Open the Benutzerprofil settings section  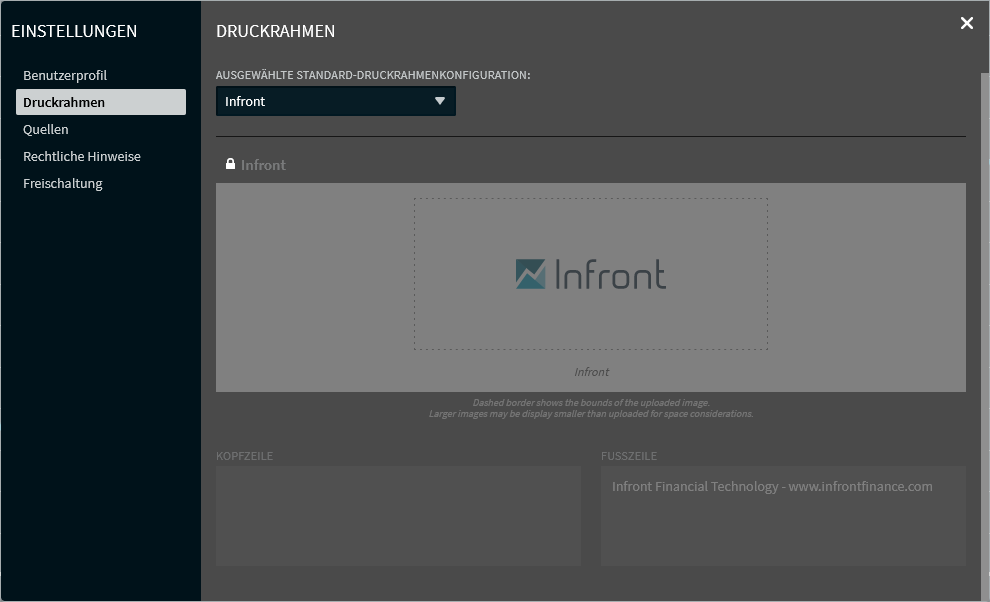pyautogui.click(x=65, y=75)
